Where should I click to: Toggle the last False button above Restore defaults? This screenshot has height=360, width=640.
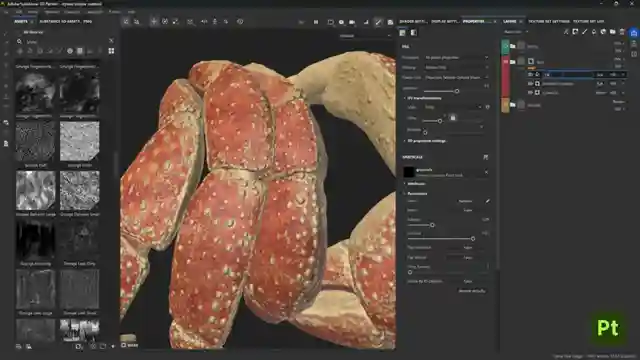pos(468,281)
